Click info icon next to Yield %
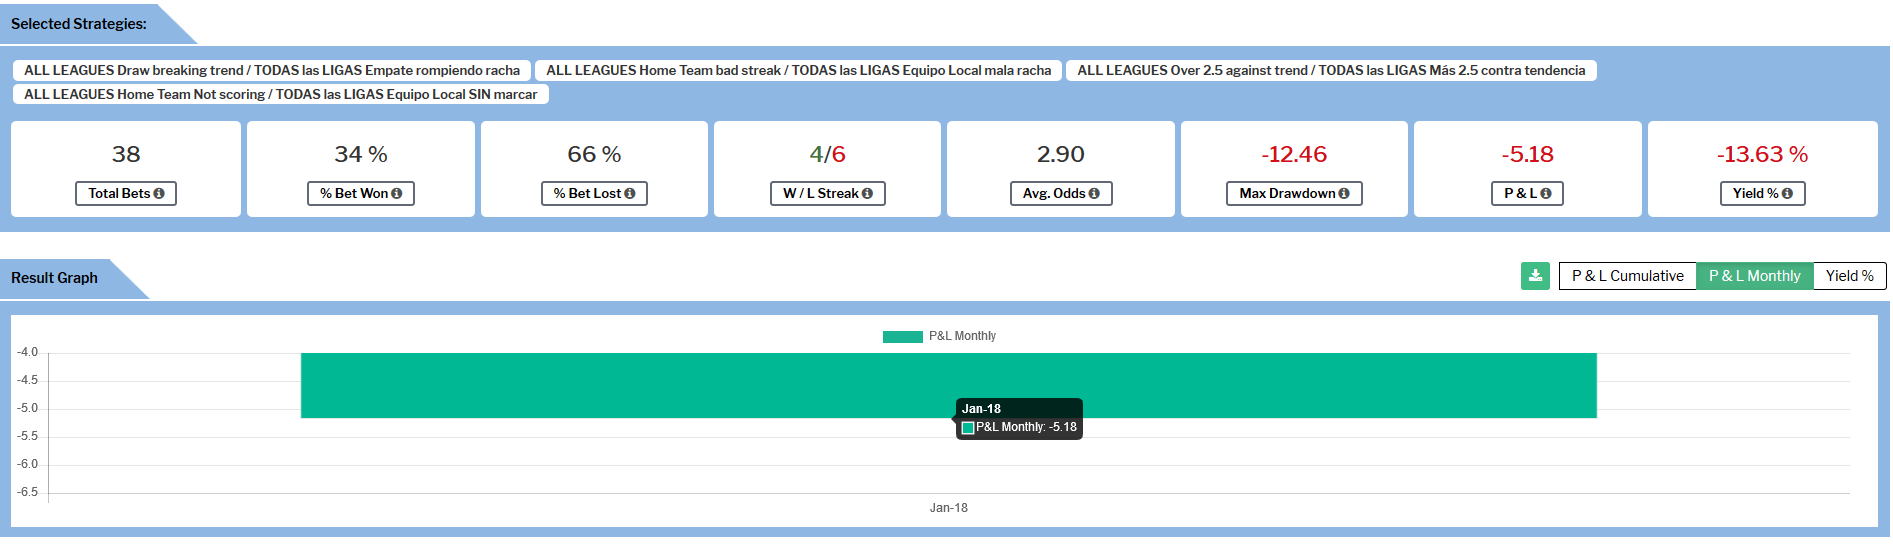The height and width of the screenshot is (548, 1893). coord(1787,194)
